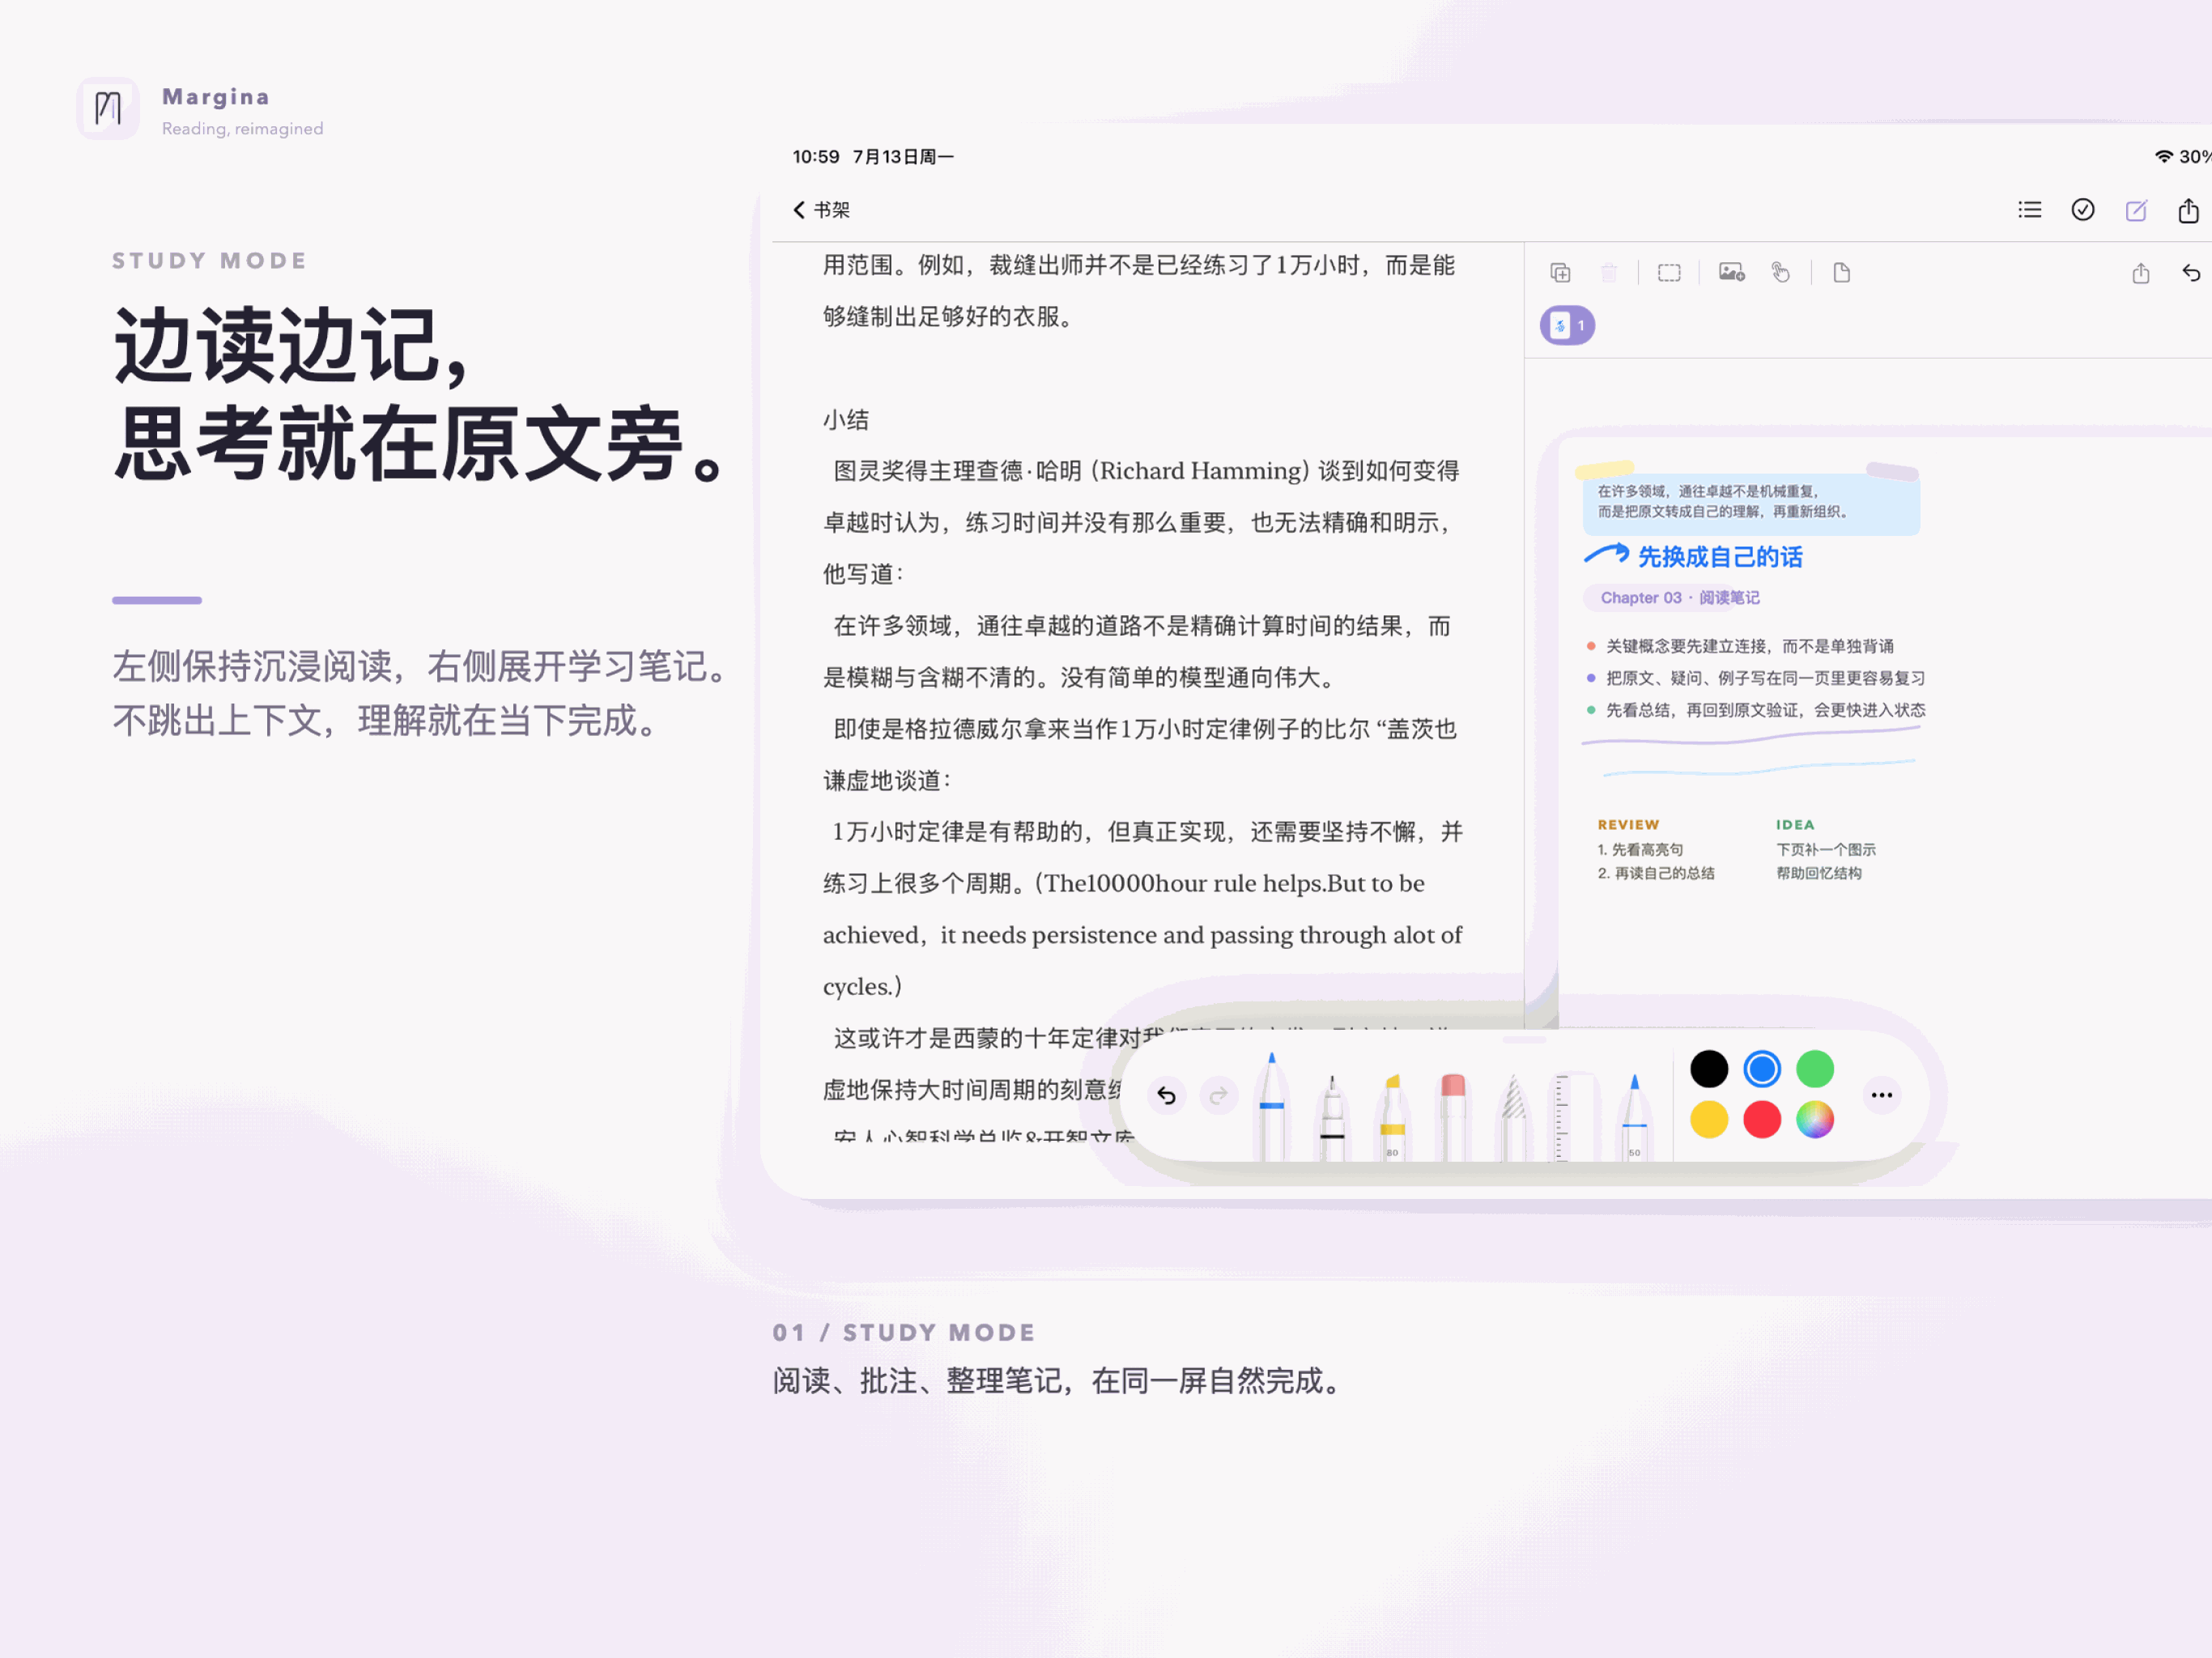Select the striped lasso pencil tool

(1513, 1117)
